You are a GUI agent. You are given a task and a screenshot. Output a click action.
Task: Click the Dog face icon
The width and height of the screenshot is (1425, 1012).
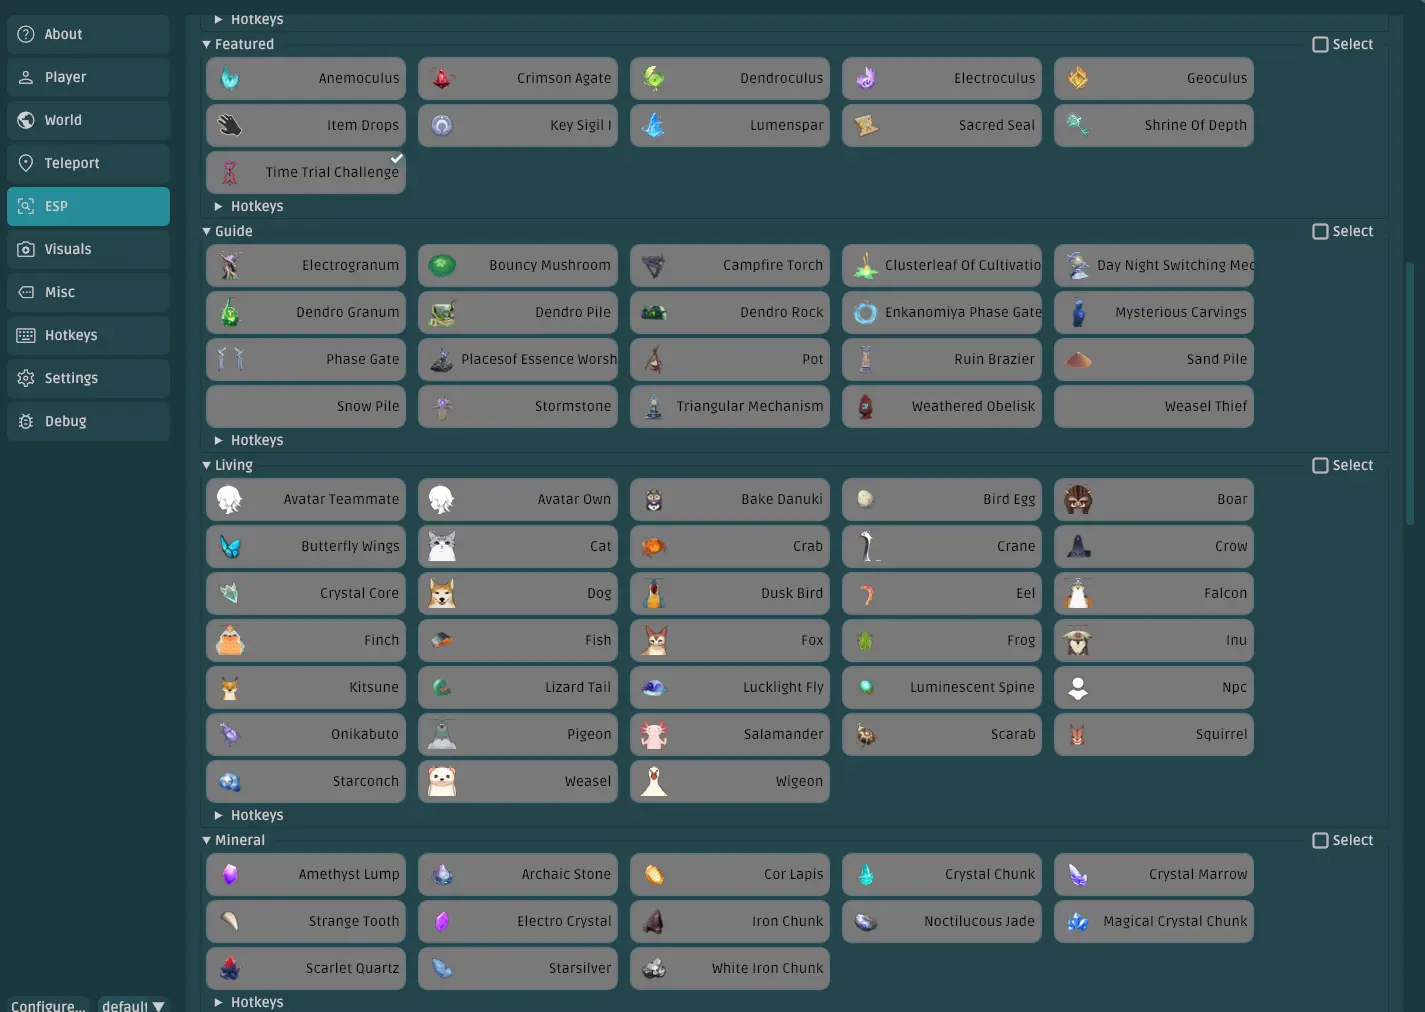[442, 593]
